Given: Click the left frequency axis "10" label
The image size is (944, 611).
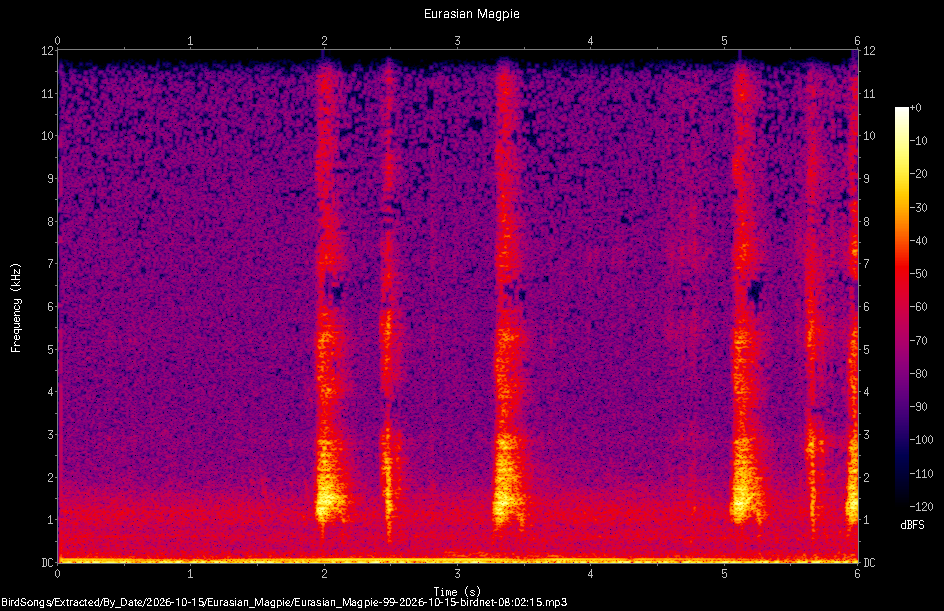Looking at the screenshot, I should click(x=47, y=136).
